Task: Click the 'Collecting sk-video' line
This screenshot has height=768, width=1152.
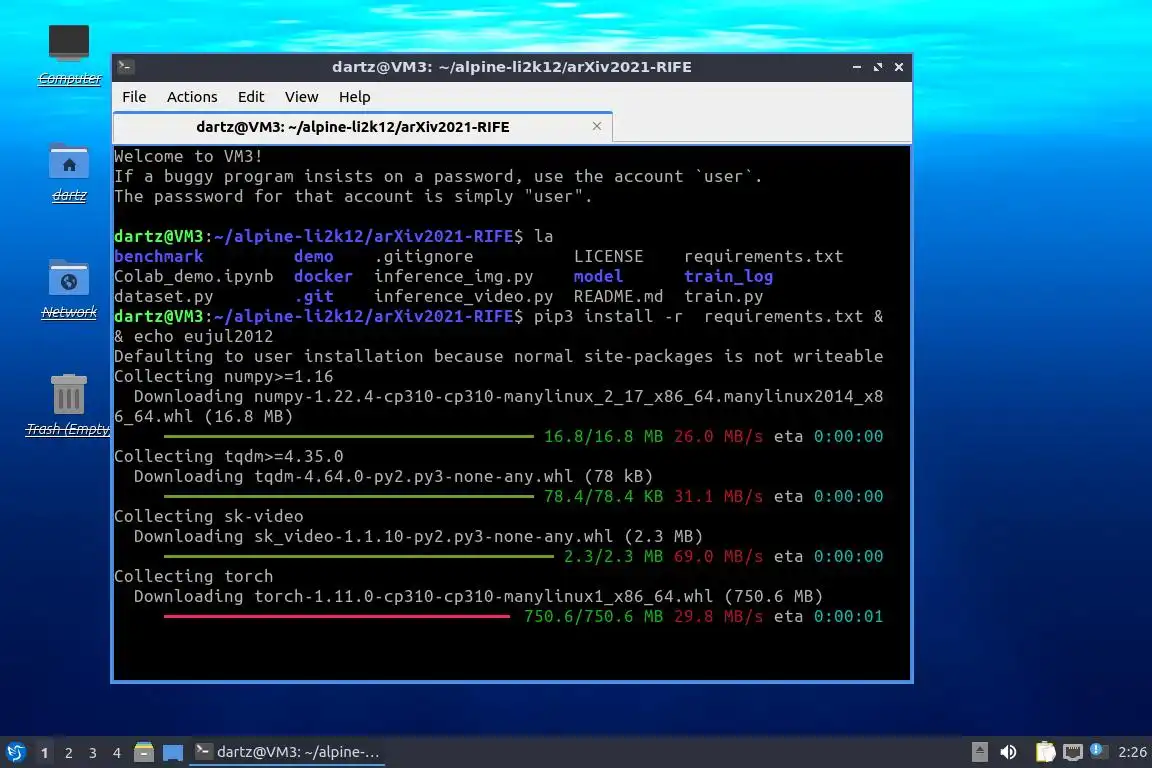Action: [209, 516]
